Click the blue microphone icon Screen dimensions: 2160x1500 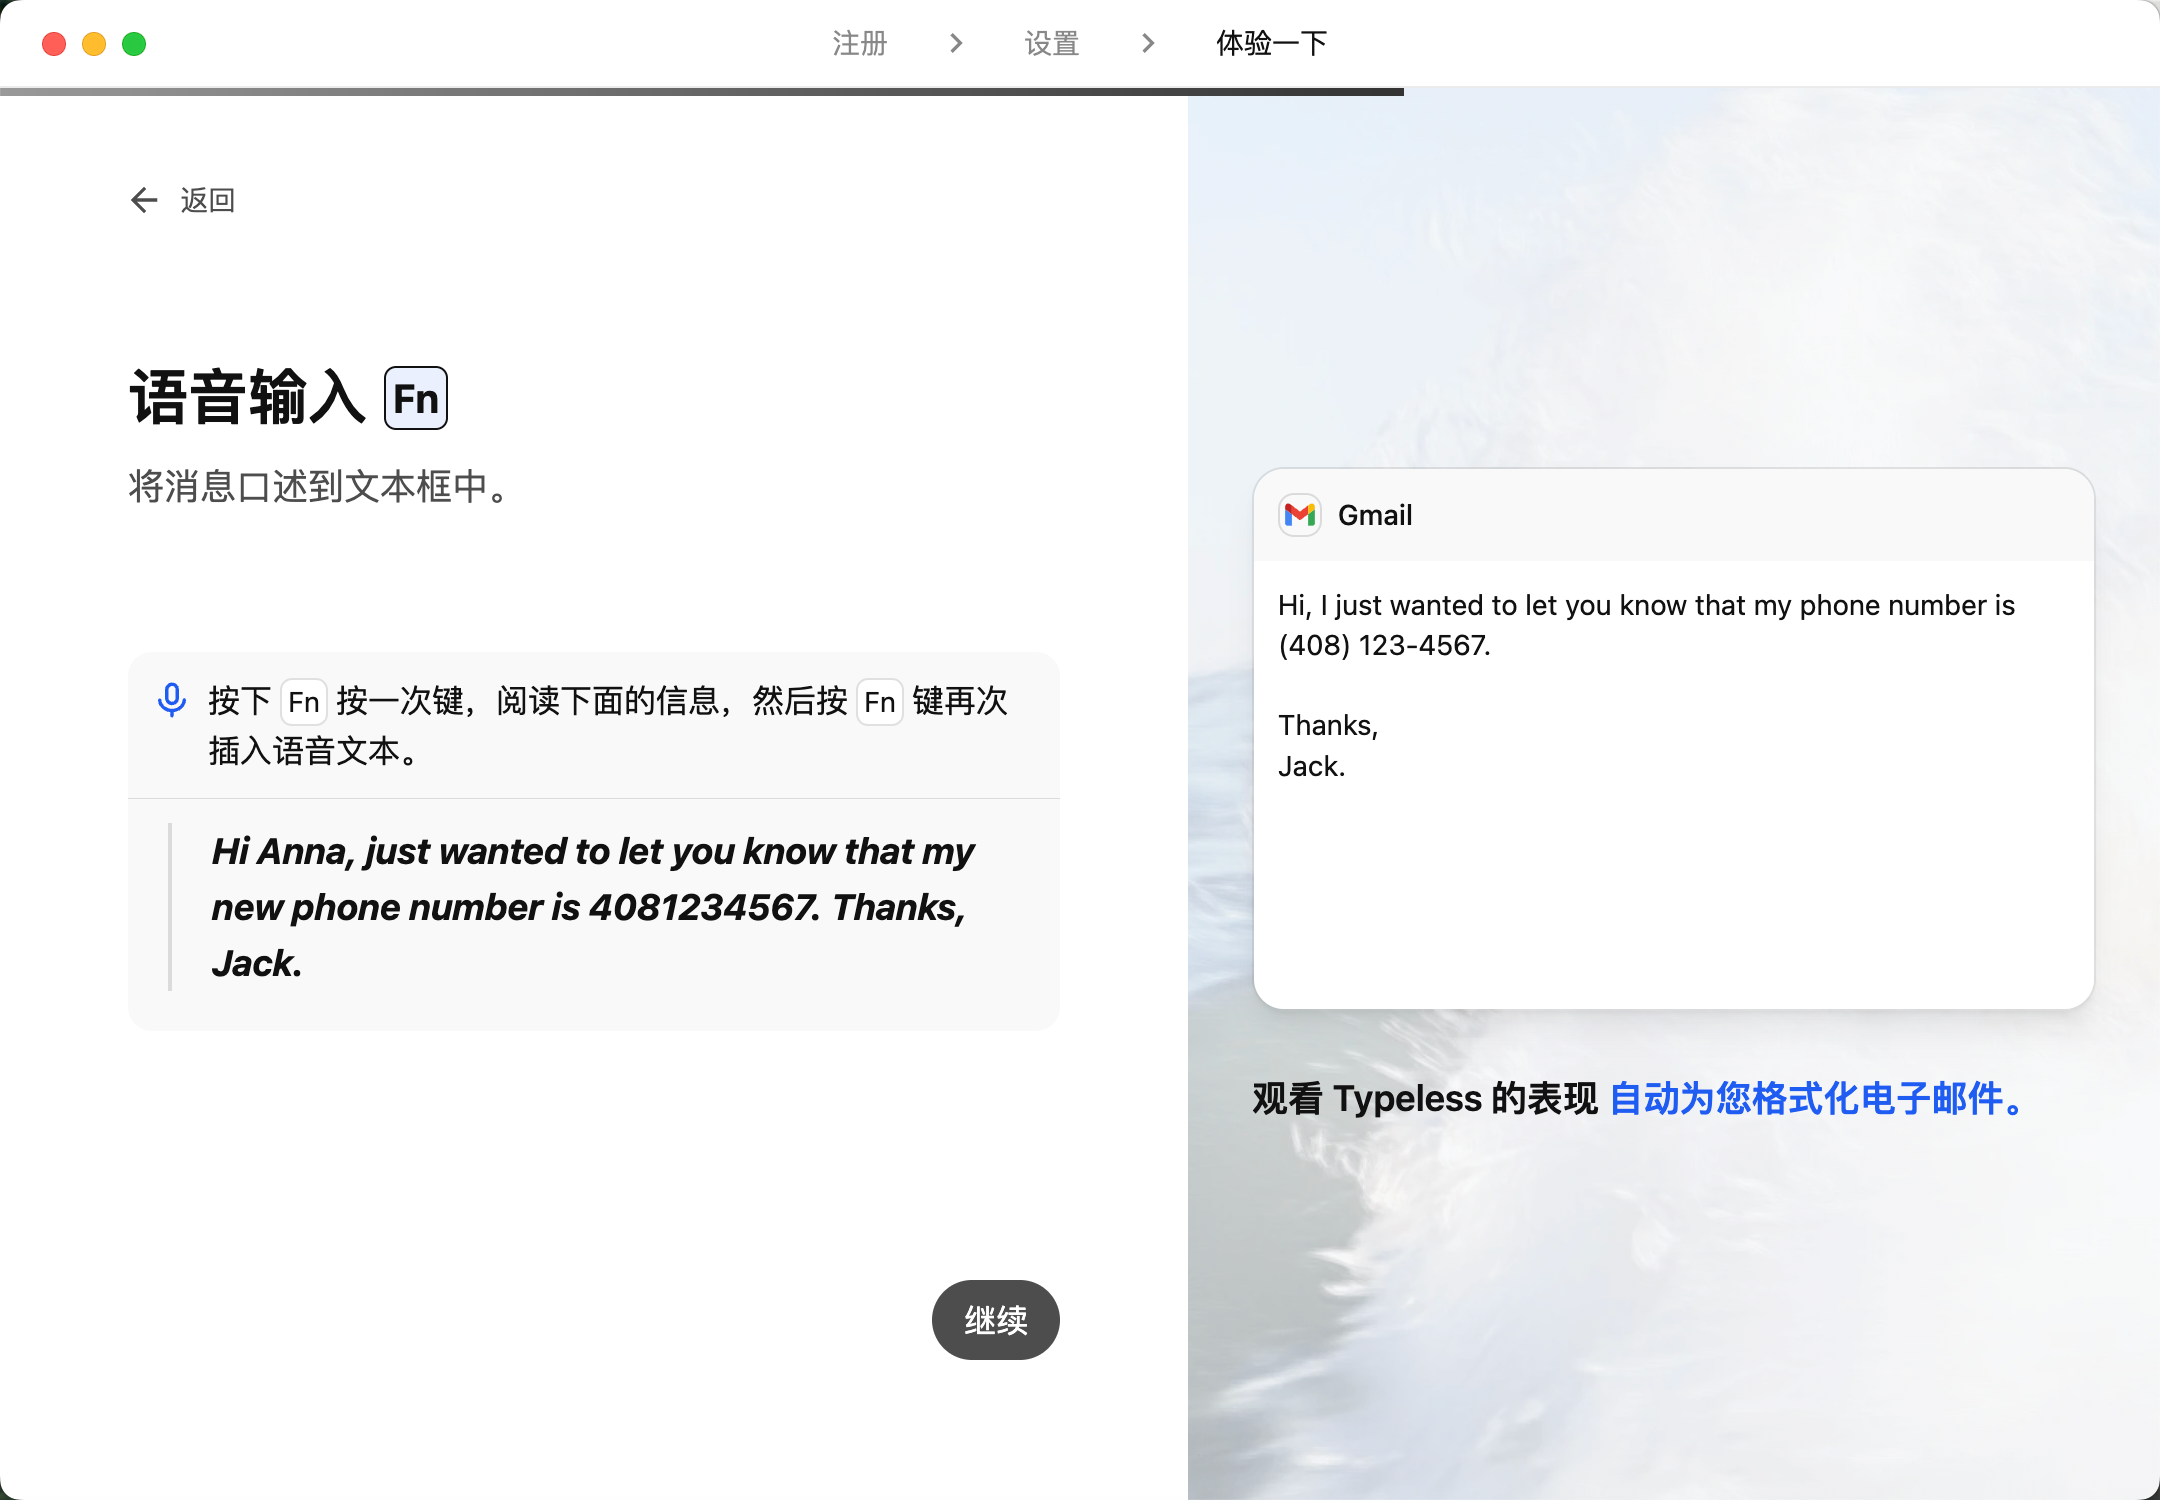pyautogui.click(x=172, y=700)
